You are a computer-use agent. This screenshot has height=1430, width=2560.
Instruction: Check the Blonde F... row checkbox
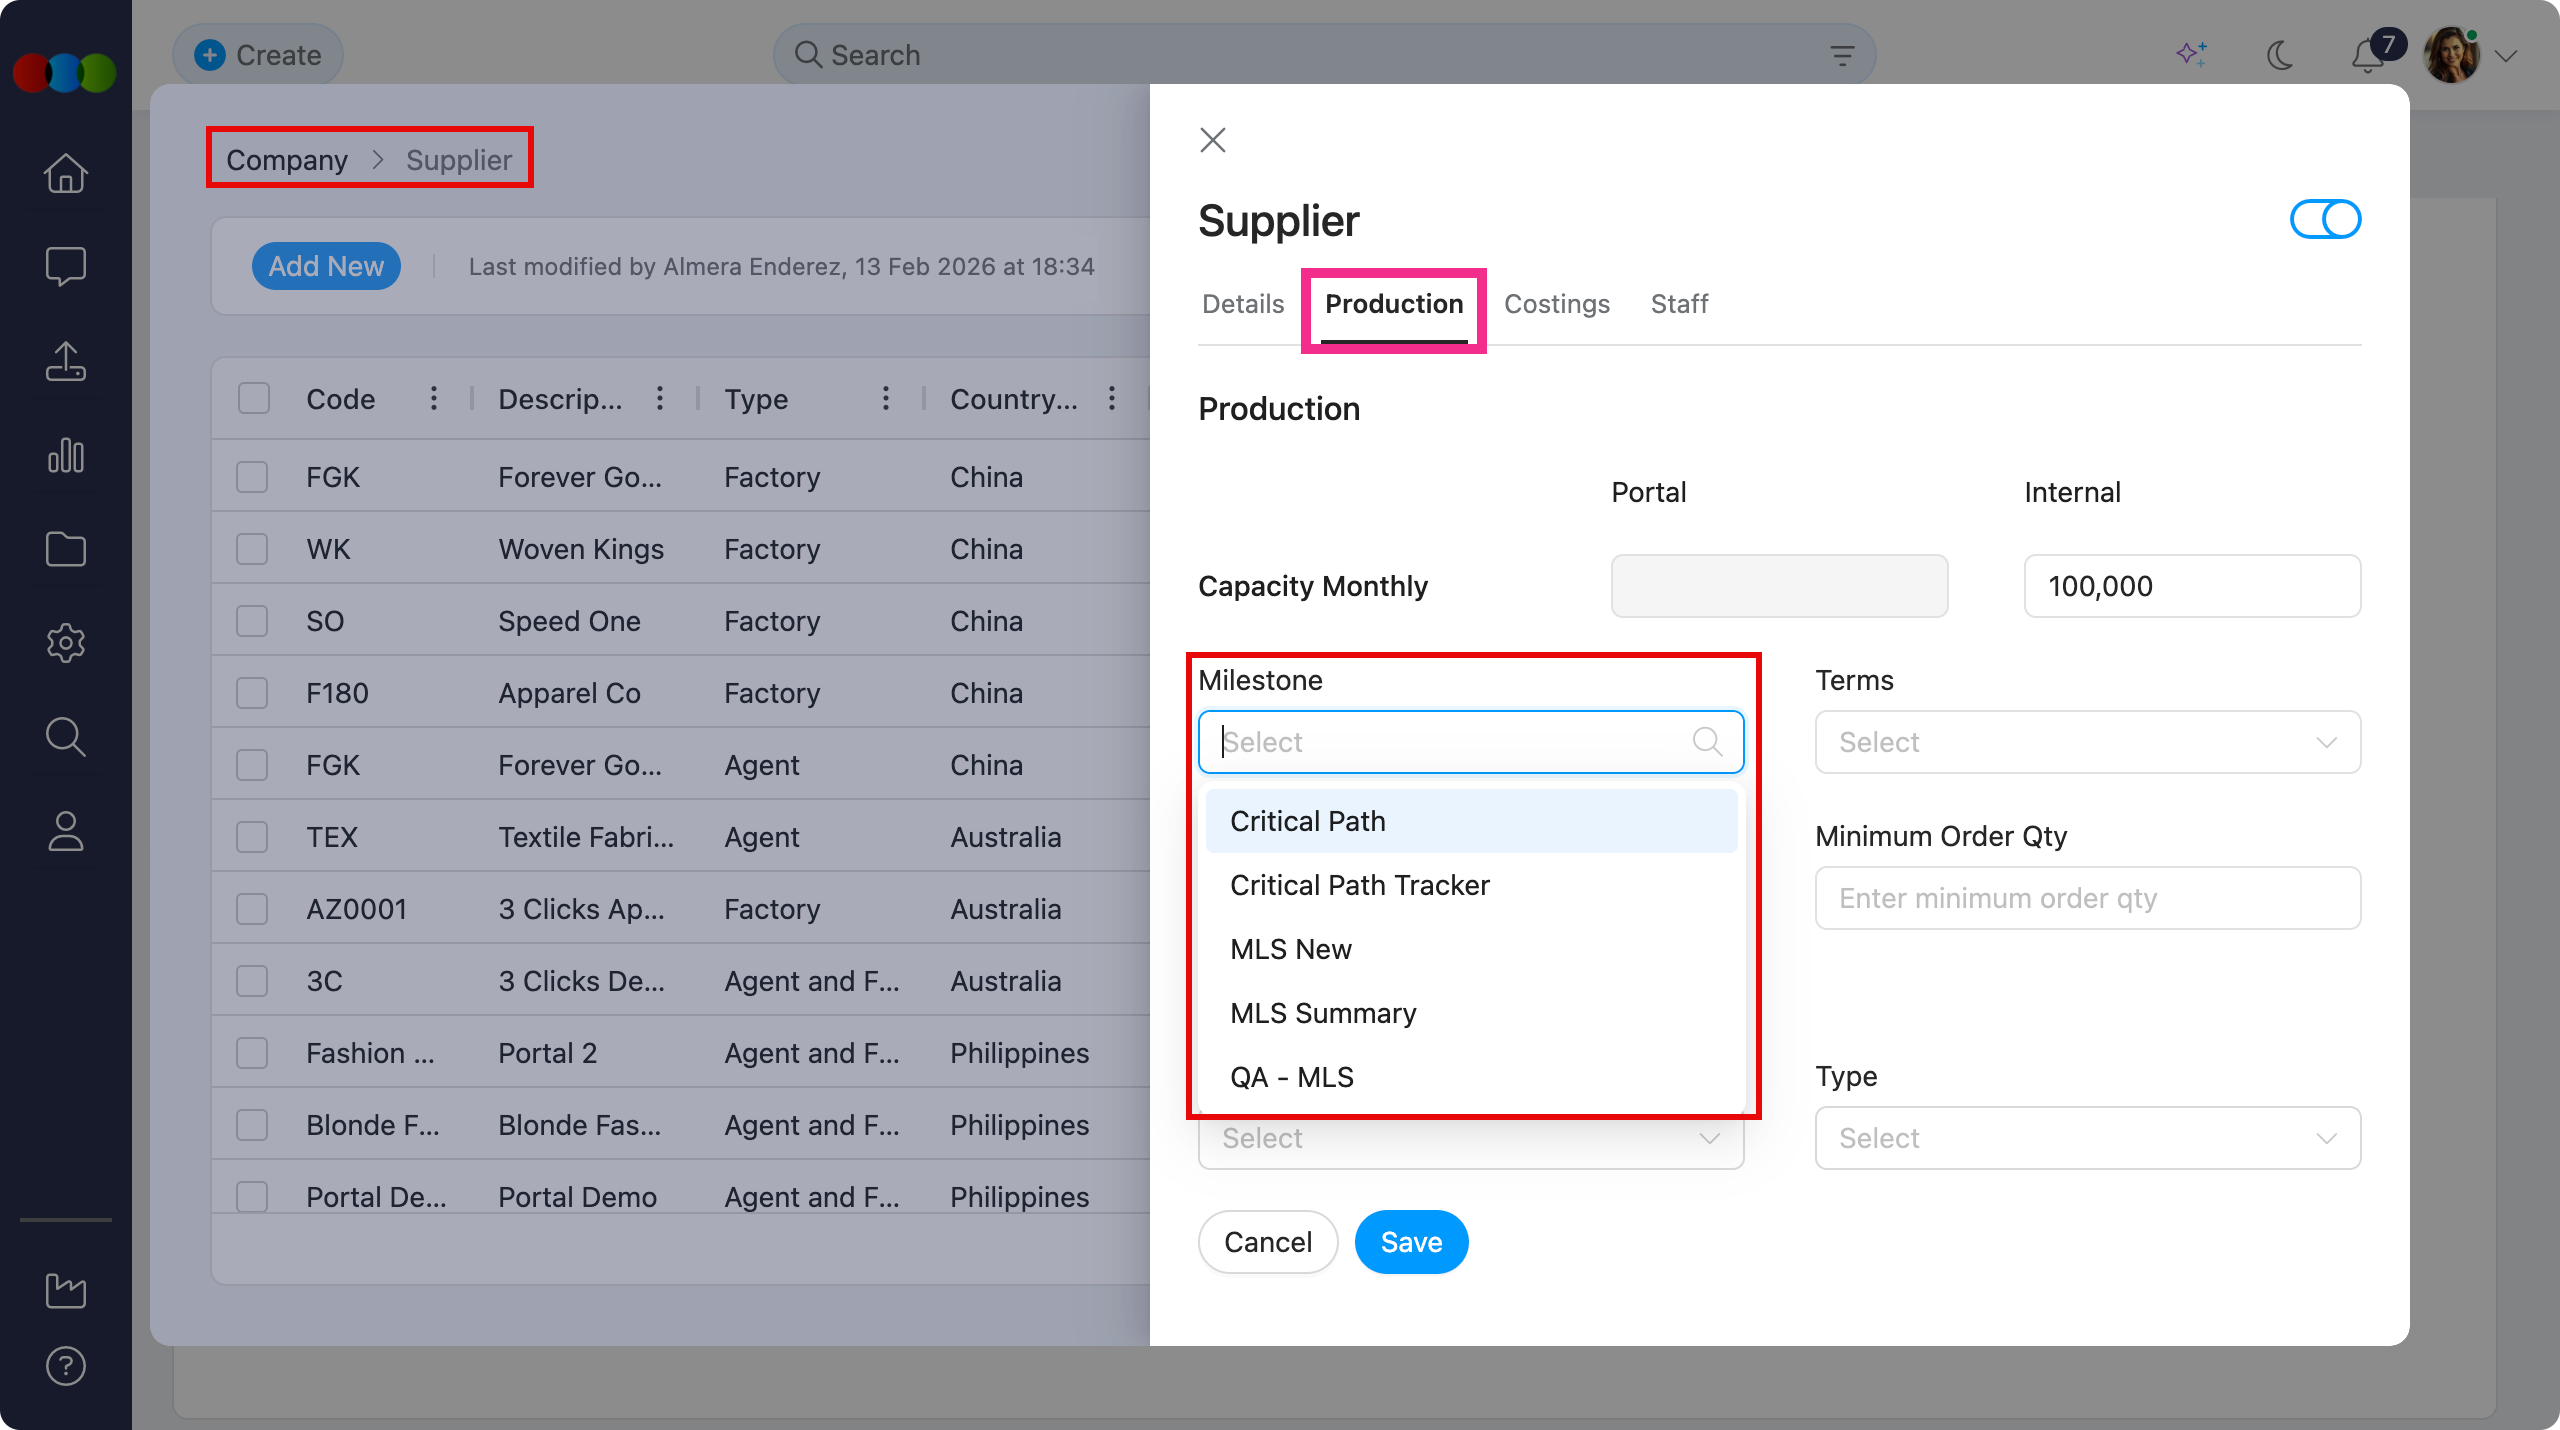(252, 1124)
